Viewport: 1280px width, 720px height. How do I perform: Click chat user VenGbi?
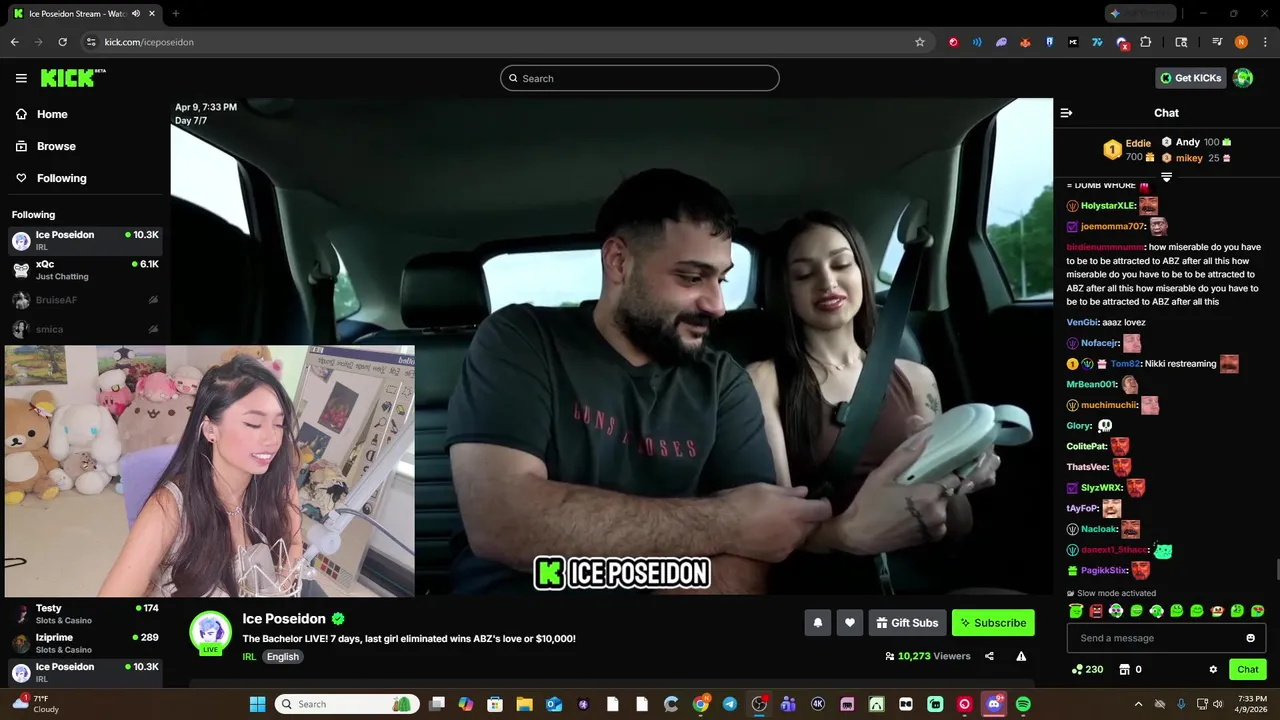tap(1082, 323)
